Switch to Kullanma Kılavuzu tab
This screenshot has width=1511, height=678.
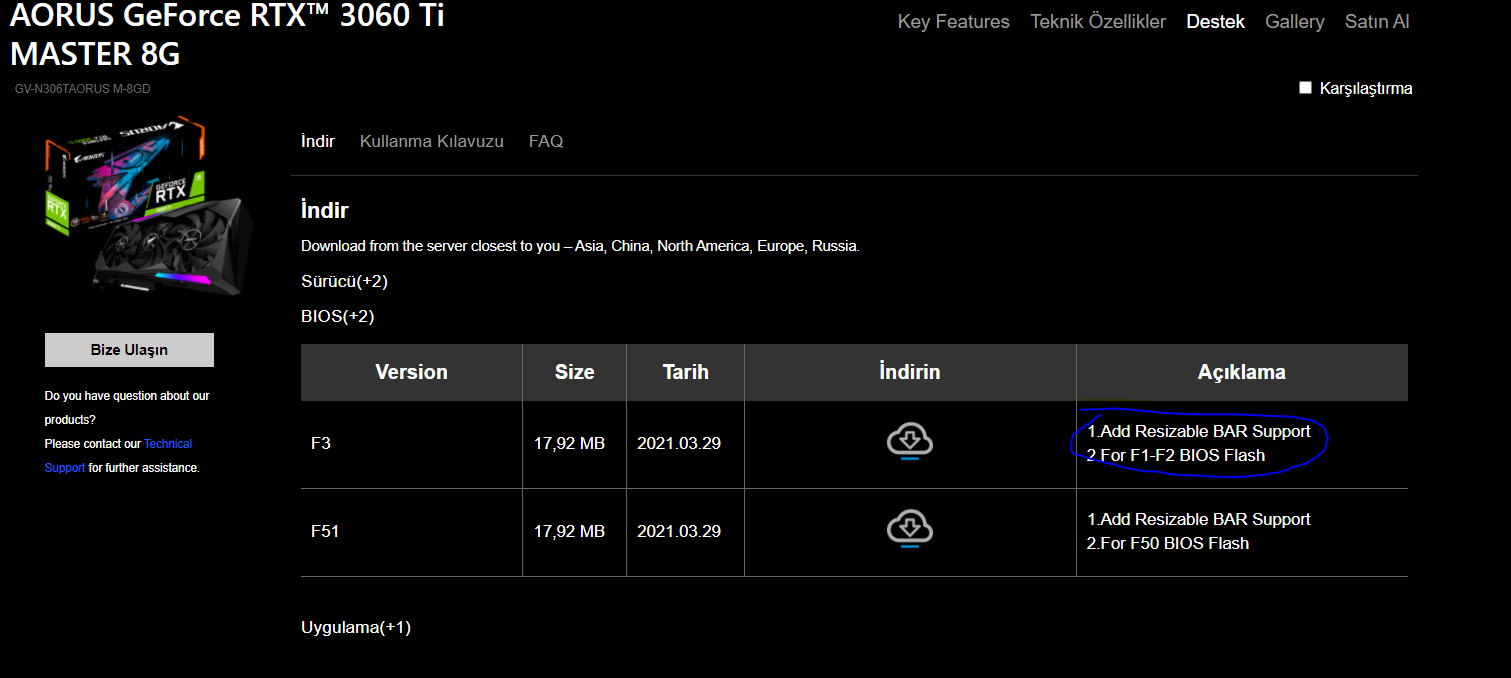click(x=432, y=141)
